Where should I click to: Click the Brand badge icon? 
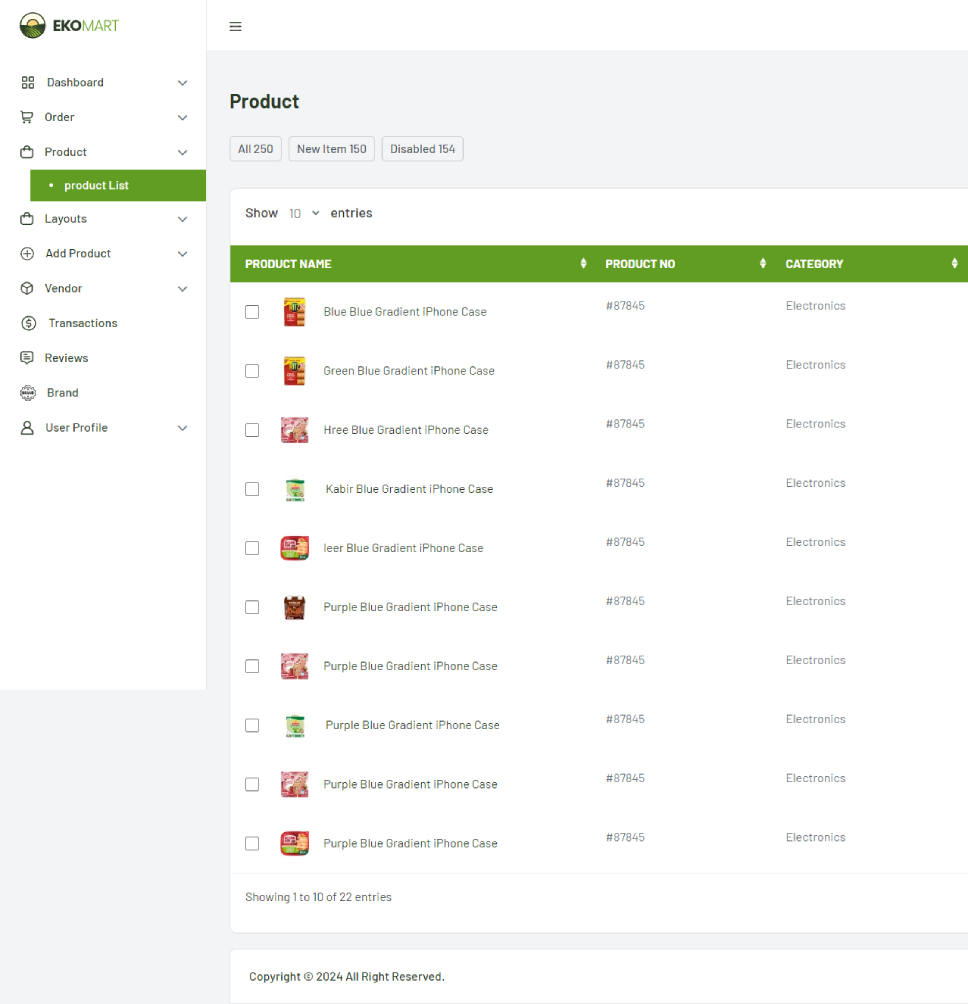28,393
